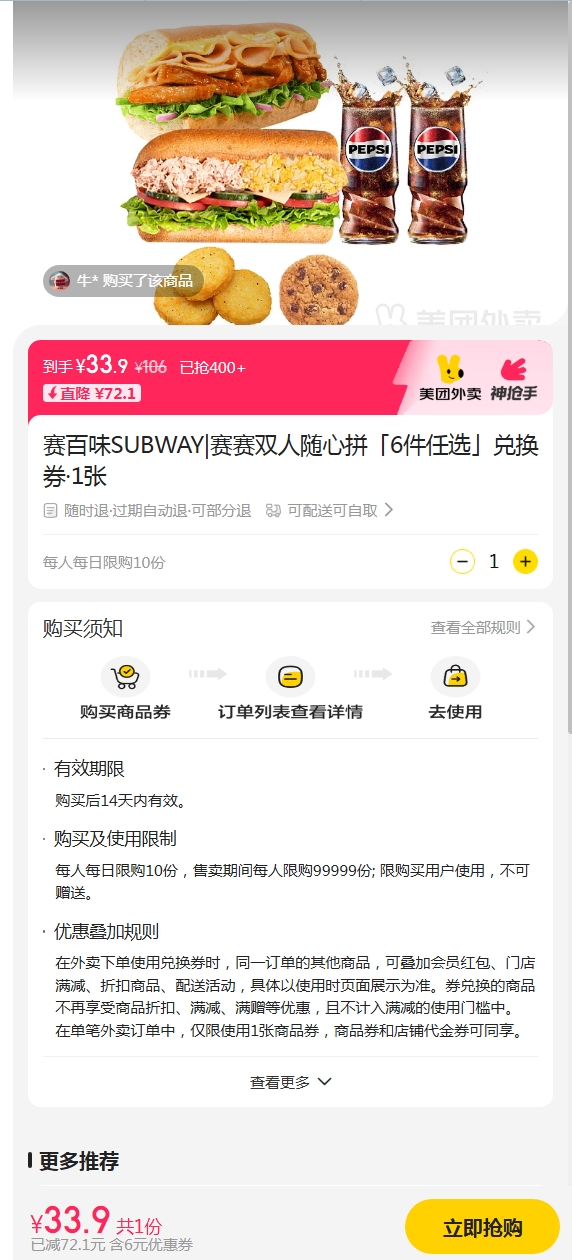
Task: Tap the 购买须知 section heading
Action: [83, 628]
